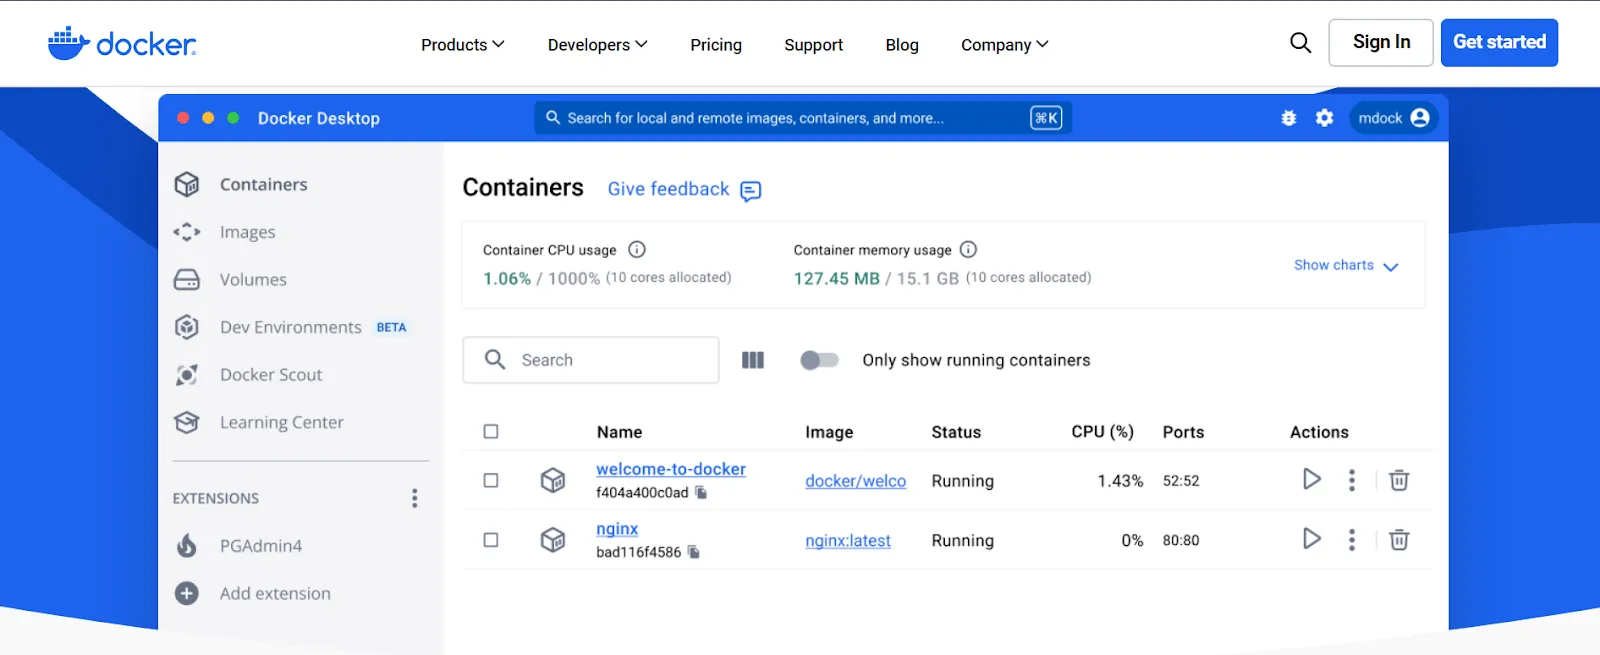Start the welcome-to-docker container with play icon
1600x655 pixels.
(x=1312, y=480)
